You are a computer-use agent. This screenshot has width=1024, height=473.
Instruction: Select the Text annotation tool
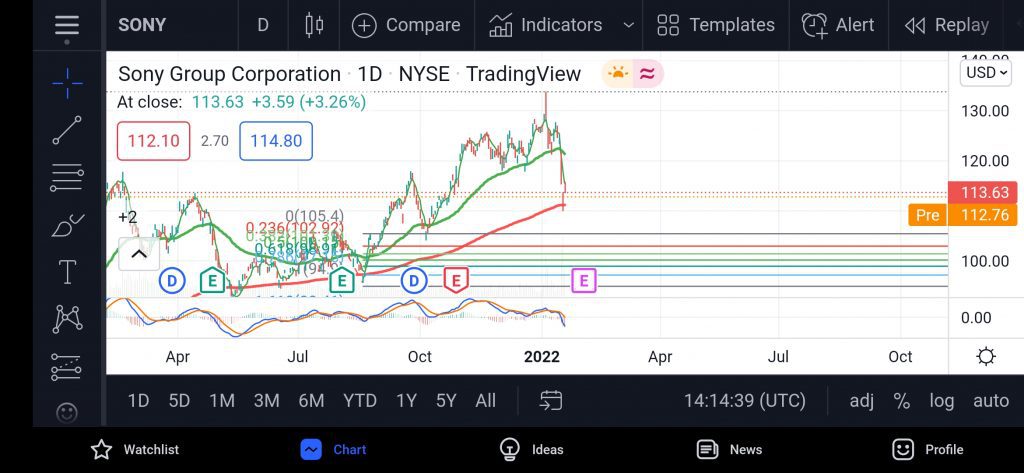pyautogui.click(x=67, y=272)
